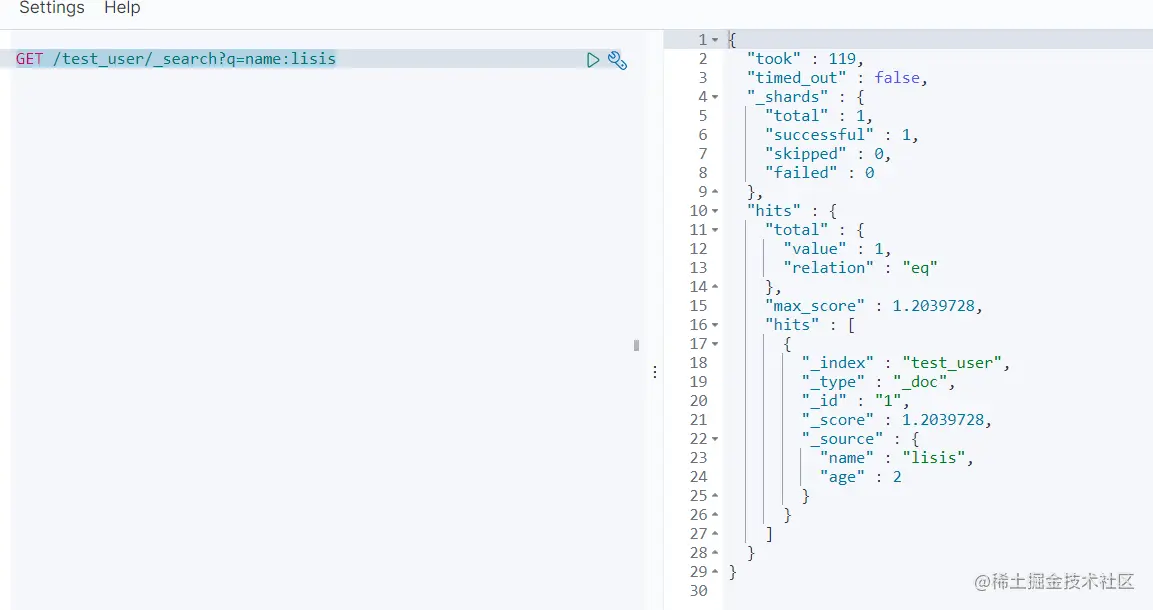Click the fold end arrow on line 26
The image size is (1153, 610).
pyautogui.click(x=715, y=515)
